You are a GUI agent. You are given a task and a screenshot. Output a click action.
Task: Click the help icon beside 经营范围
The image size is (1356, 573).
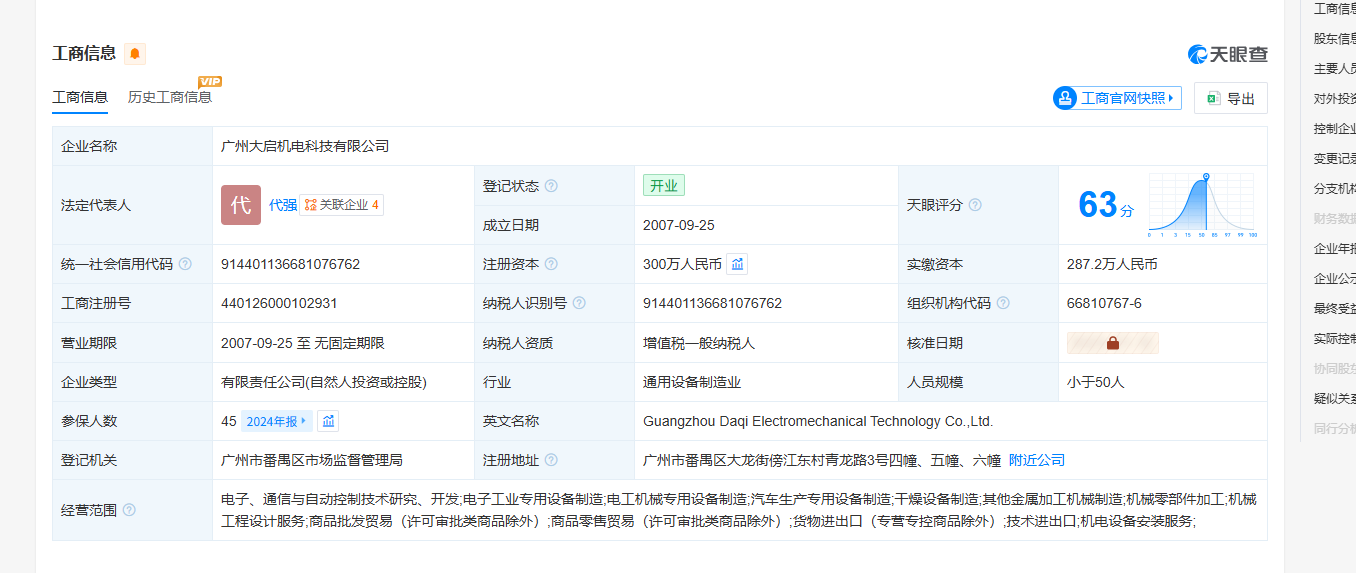point(129,510)
